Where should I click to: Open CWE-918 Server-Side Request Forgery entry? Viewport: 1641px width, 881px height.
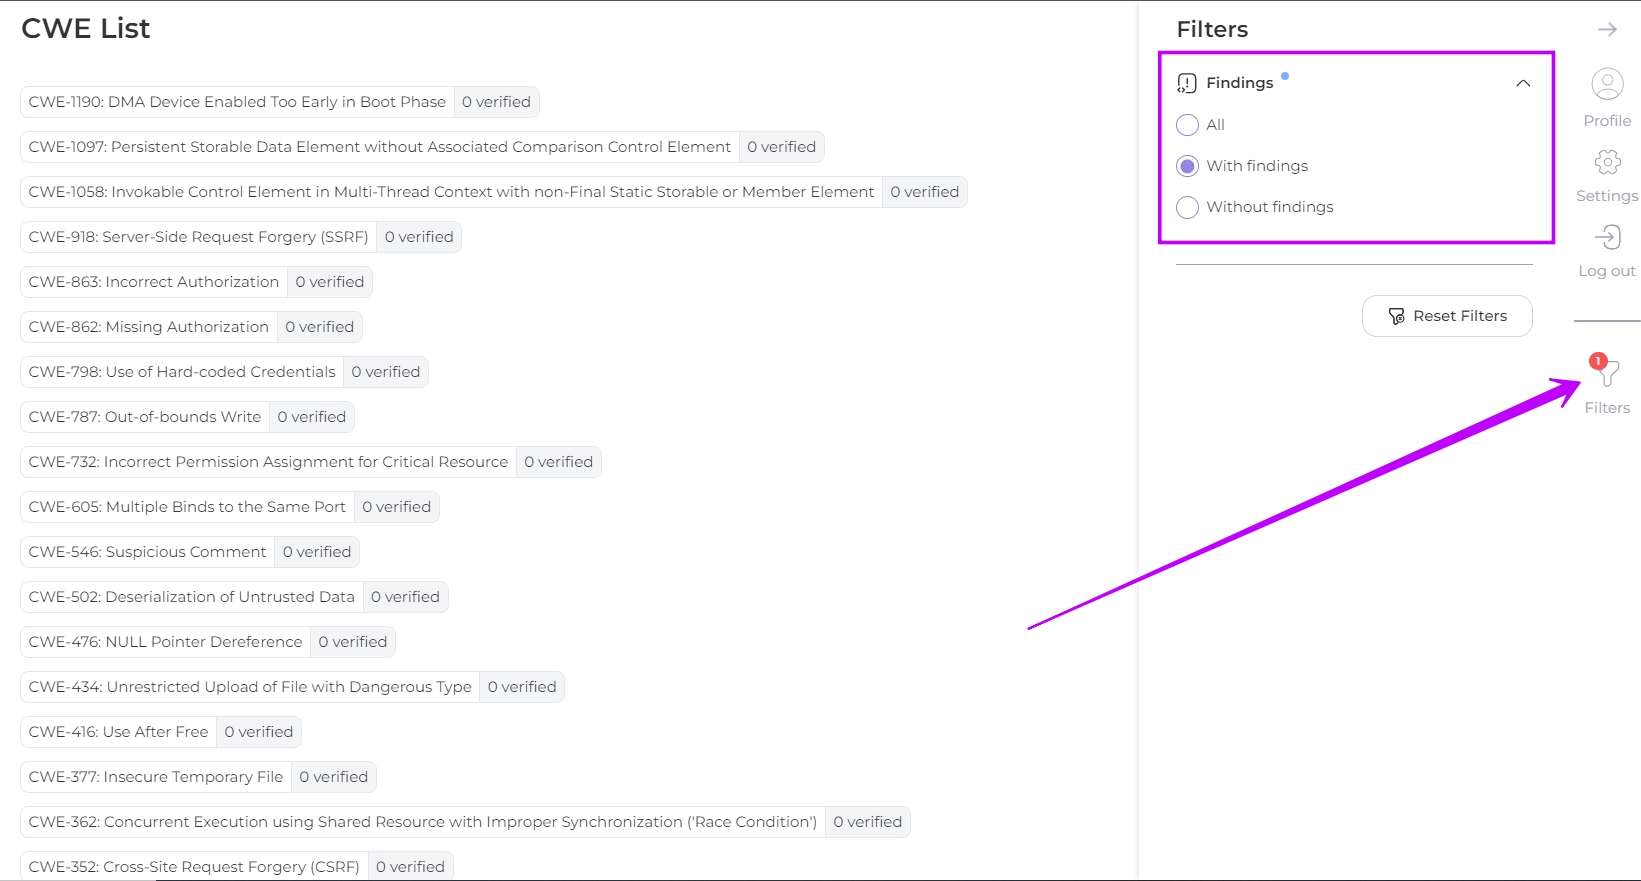[x=198, y=237]
